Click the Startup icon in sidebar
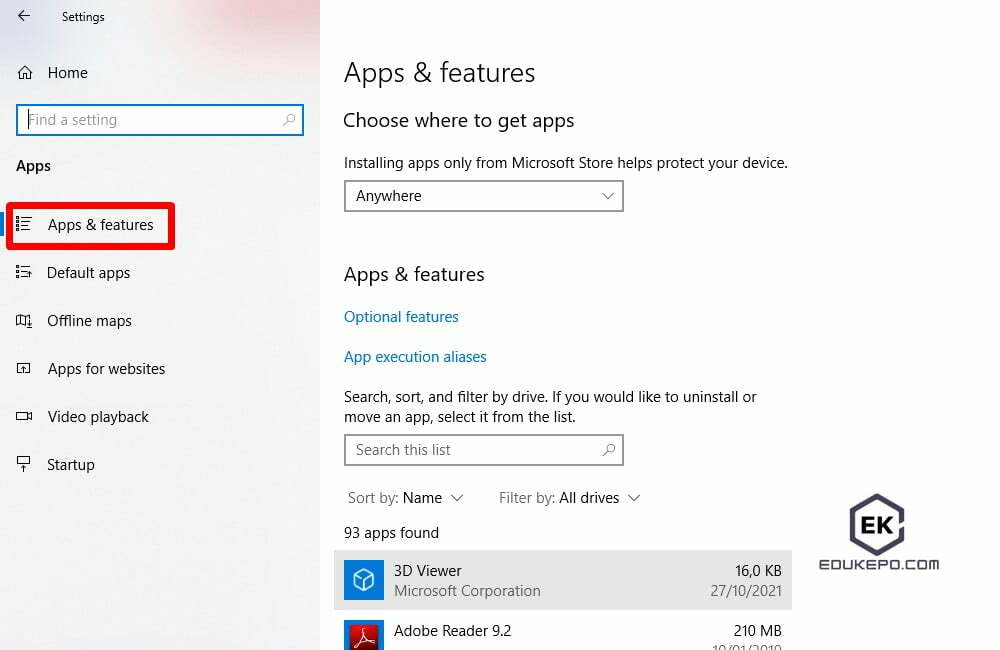This screenshot has height=650, width=1000. (x=24, y=465)
